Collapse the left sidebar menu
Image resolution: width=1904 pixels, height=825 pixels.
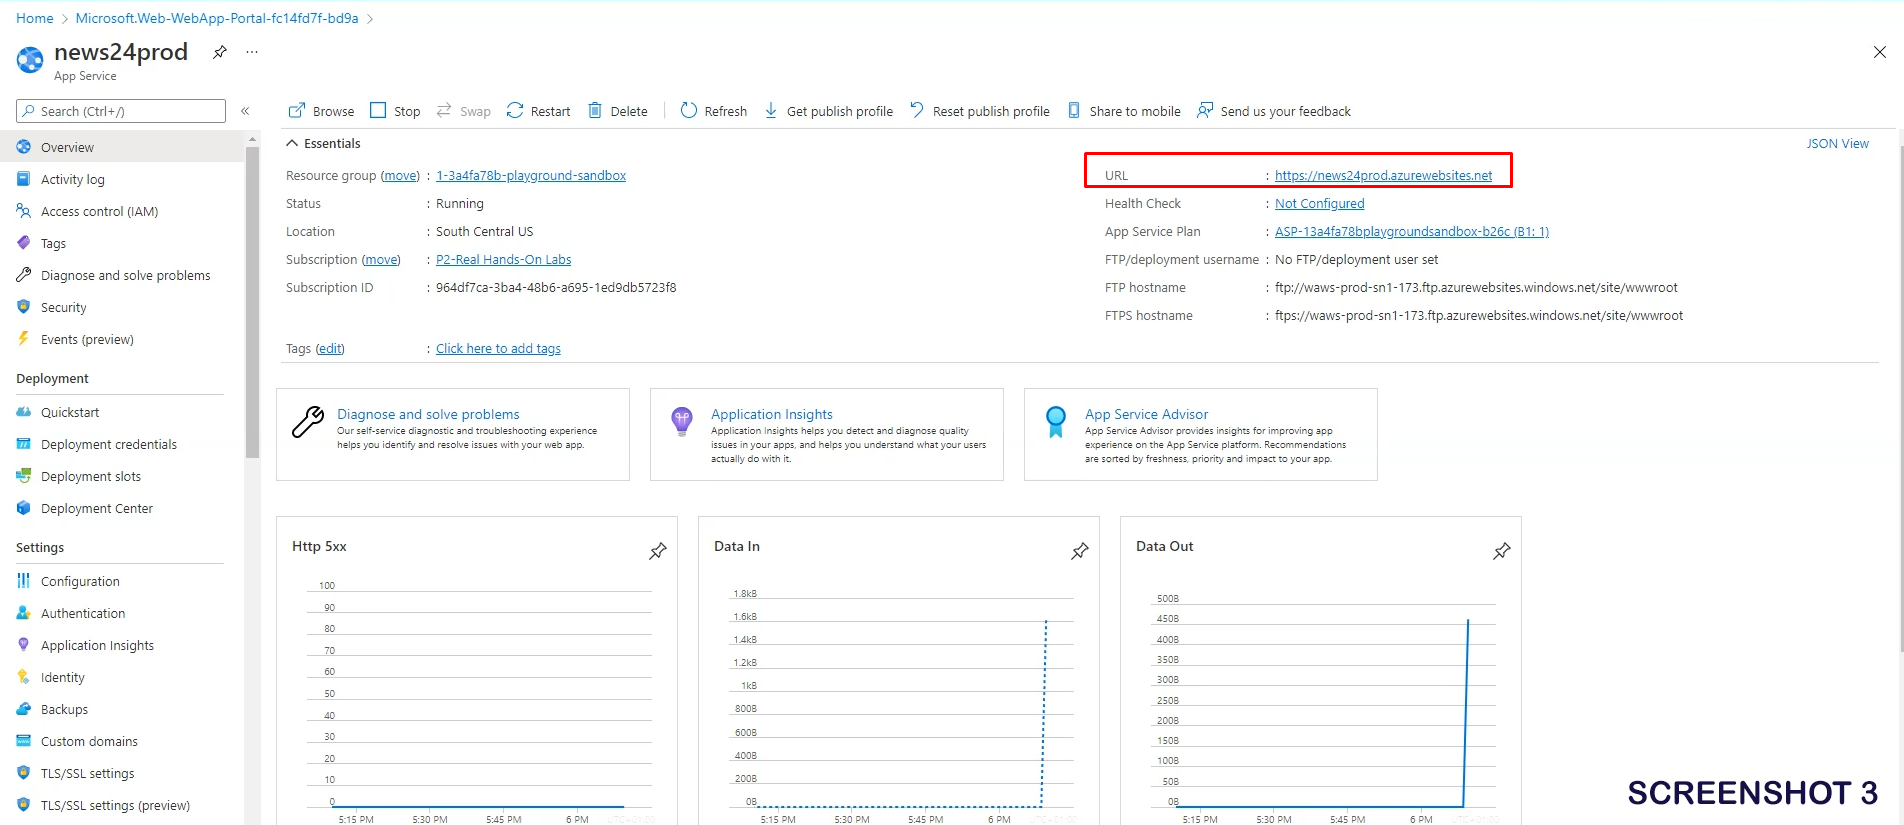pos(245,111)
